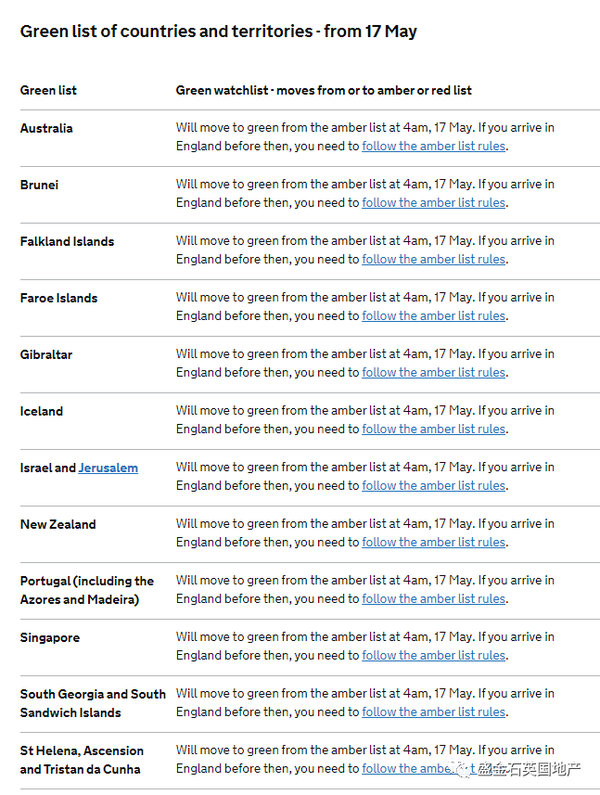Click the WeChat watermark logo icon
The height and width of the screenshot is (795, 600).
tap(463, 770)
